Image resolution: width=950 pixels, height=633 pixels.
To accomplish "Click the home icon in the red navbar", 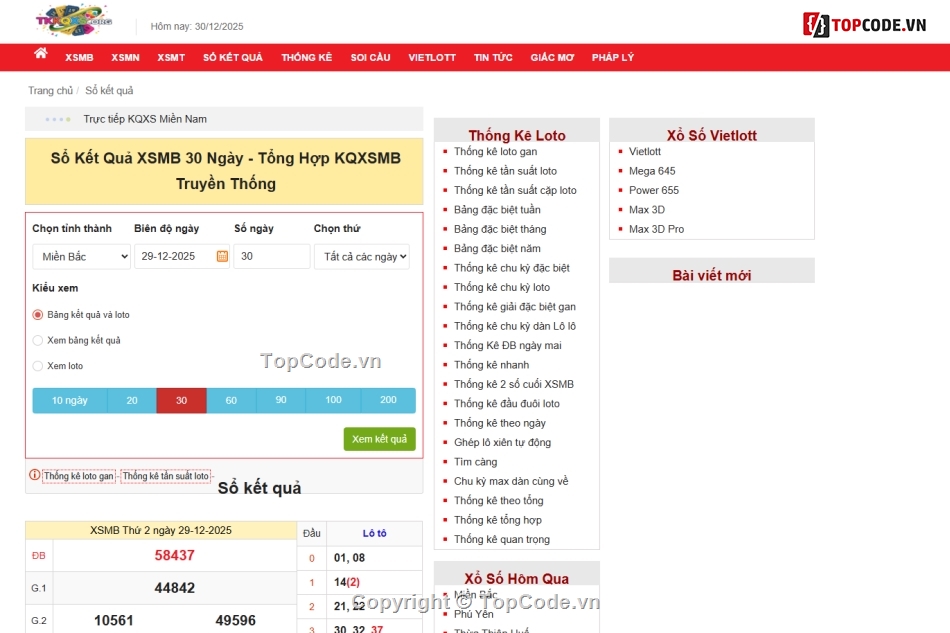I will pyautogui.click(x=40, y=57).
